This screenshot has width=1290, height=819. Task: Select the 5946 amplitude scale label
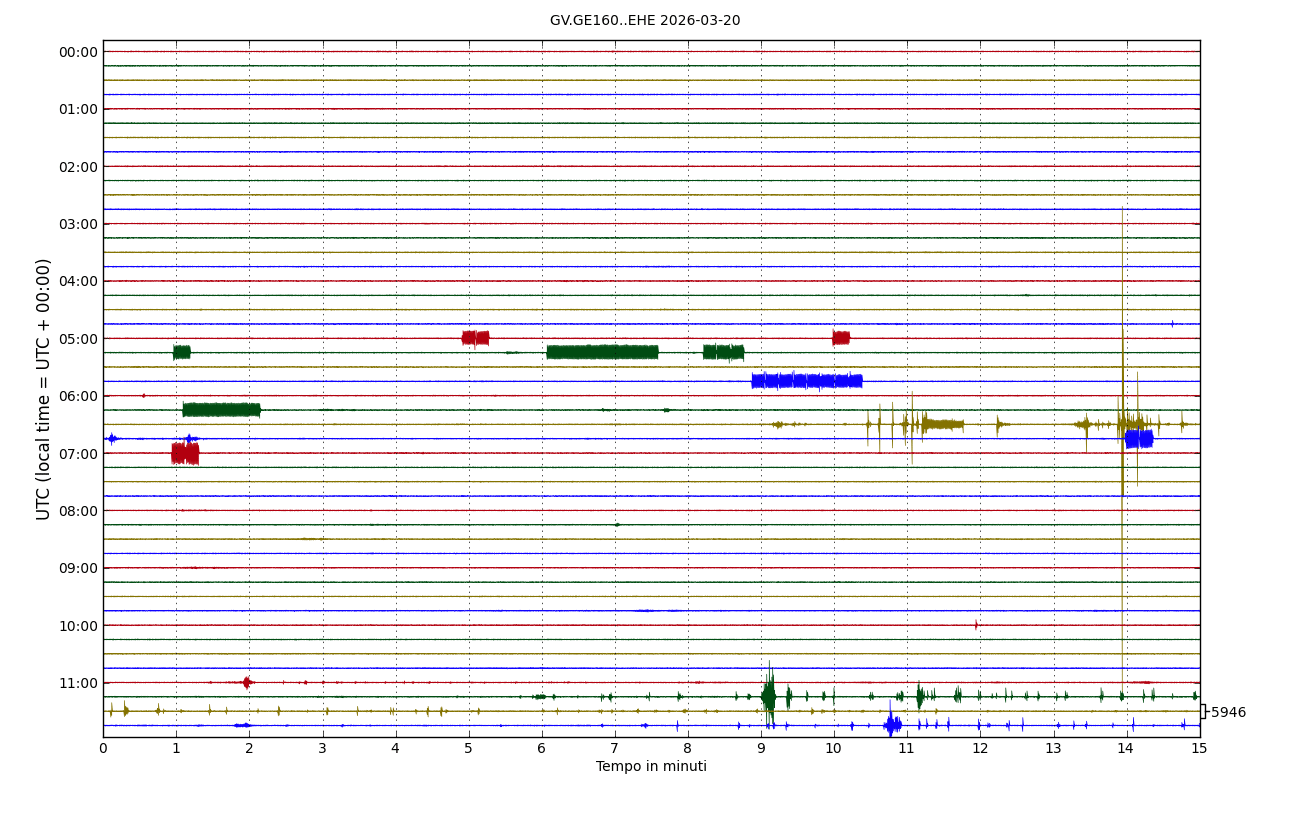click(1228, 713)
